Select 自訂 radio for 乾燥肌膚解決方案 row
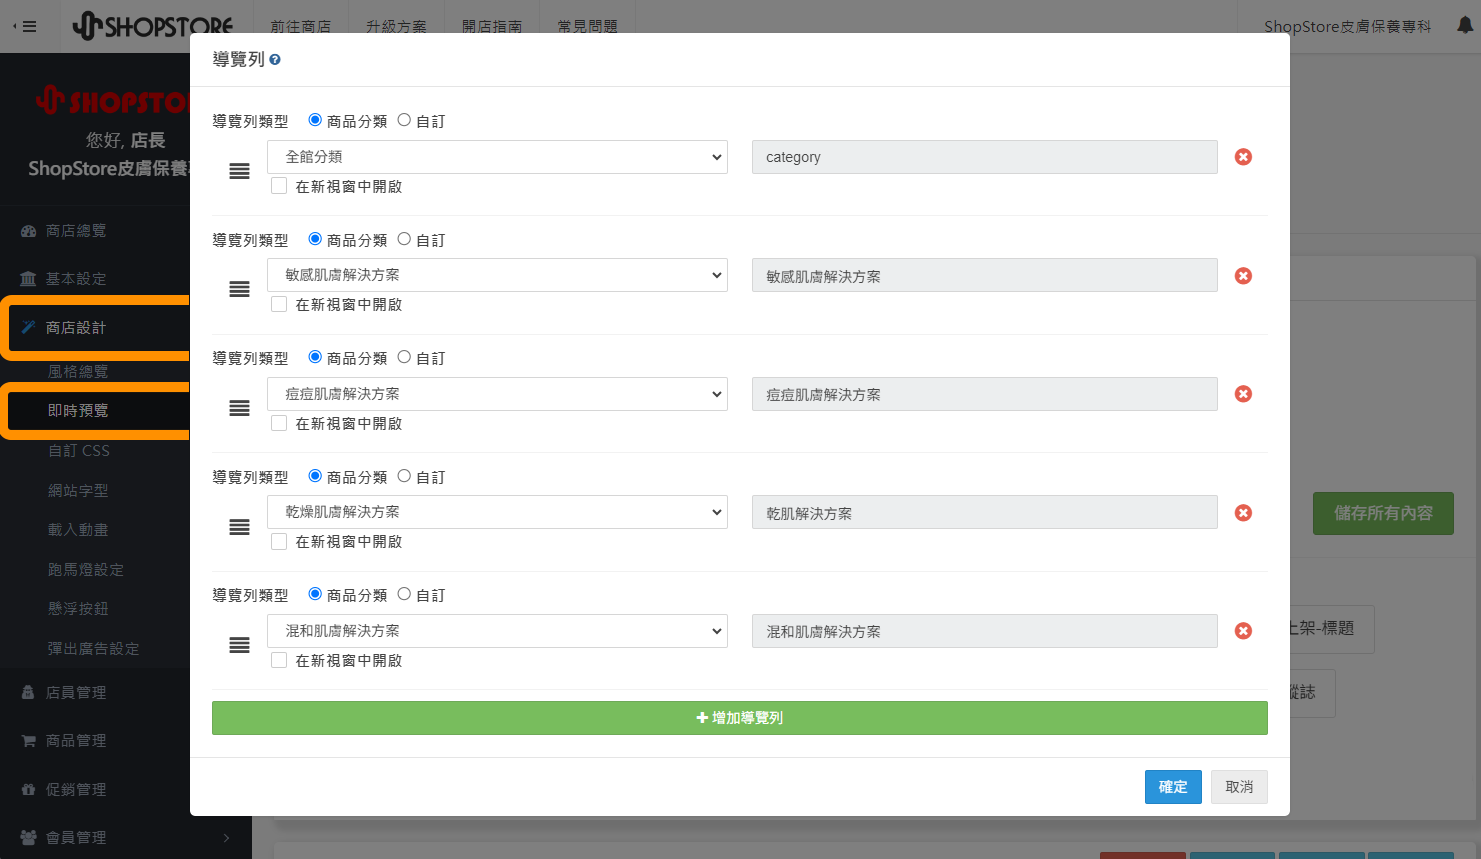Viewport: 1481px width, 859px height. point(404,476)
